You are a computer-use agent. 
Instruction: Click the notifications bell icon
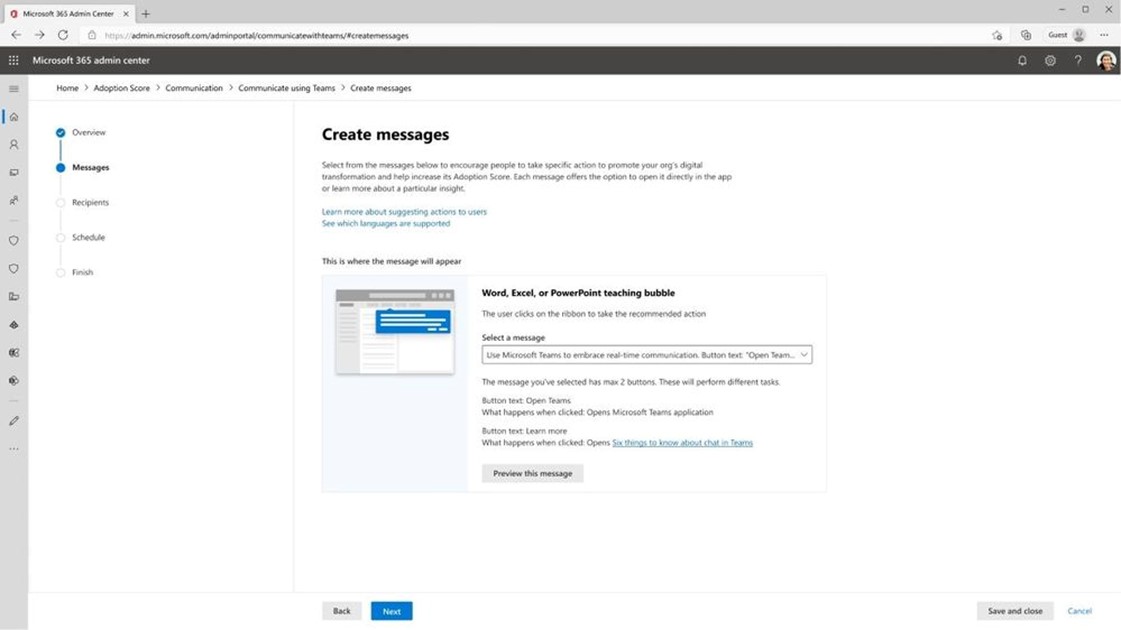[x=1022, y=60]
